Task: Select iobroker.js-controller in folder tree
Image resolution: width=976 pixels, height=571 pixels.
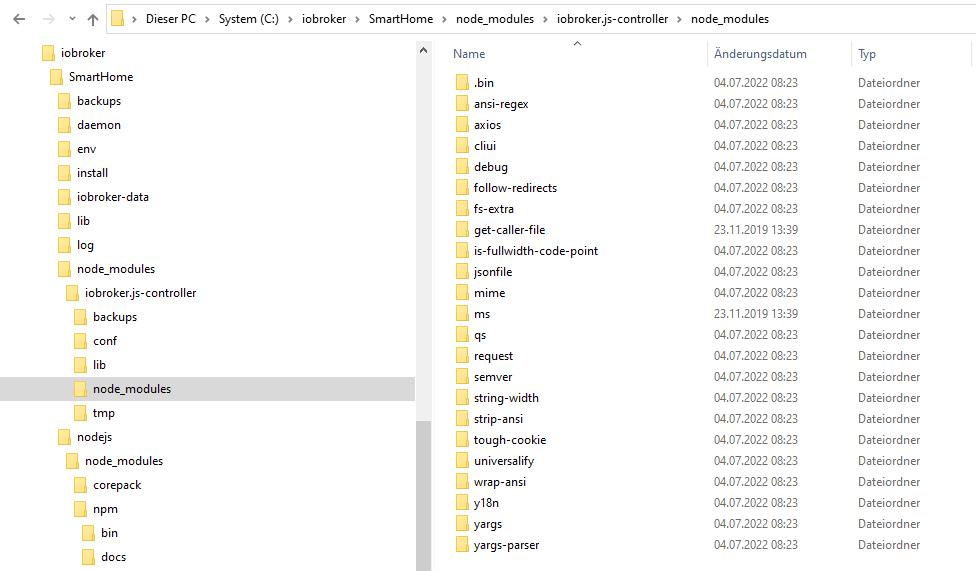Action: coord(140,293)
